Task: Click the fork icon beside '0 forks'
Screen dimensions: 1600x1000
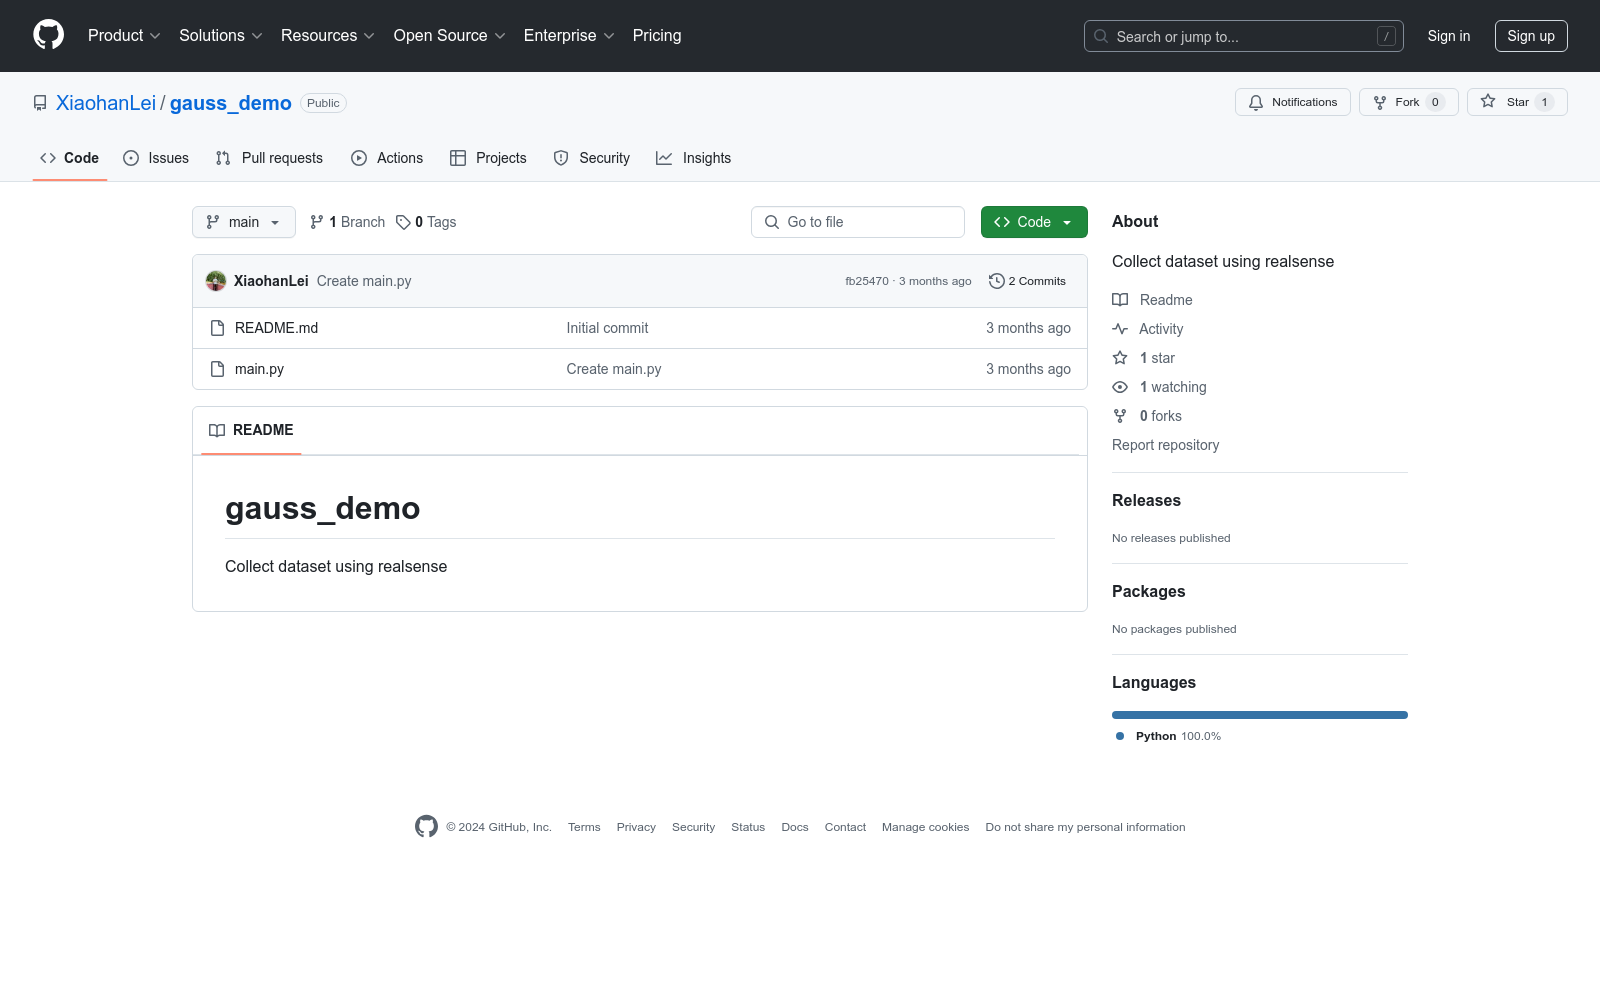Action: pyautogui.click(x=1120, y=416)
